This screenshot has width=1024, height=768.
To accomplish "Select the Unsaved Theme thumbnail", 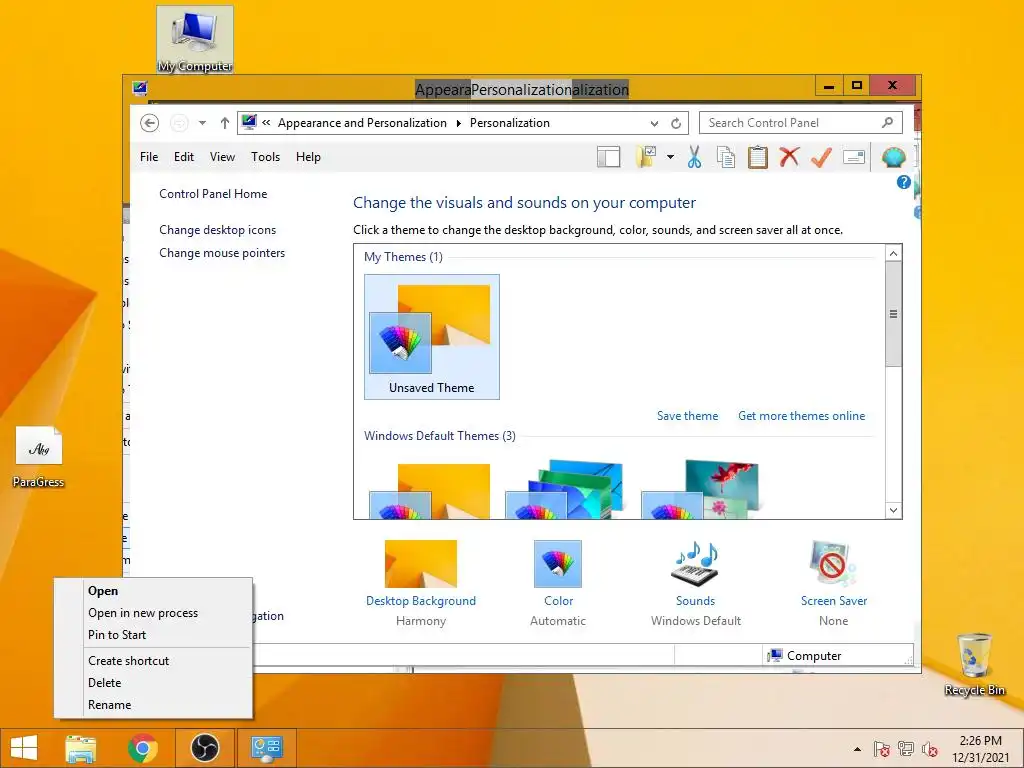I will (432, 337).
